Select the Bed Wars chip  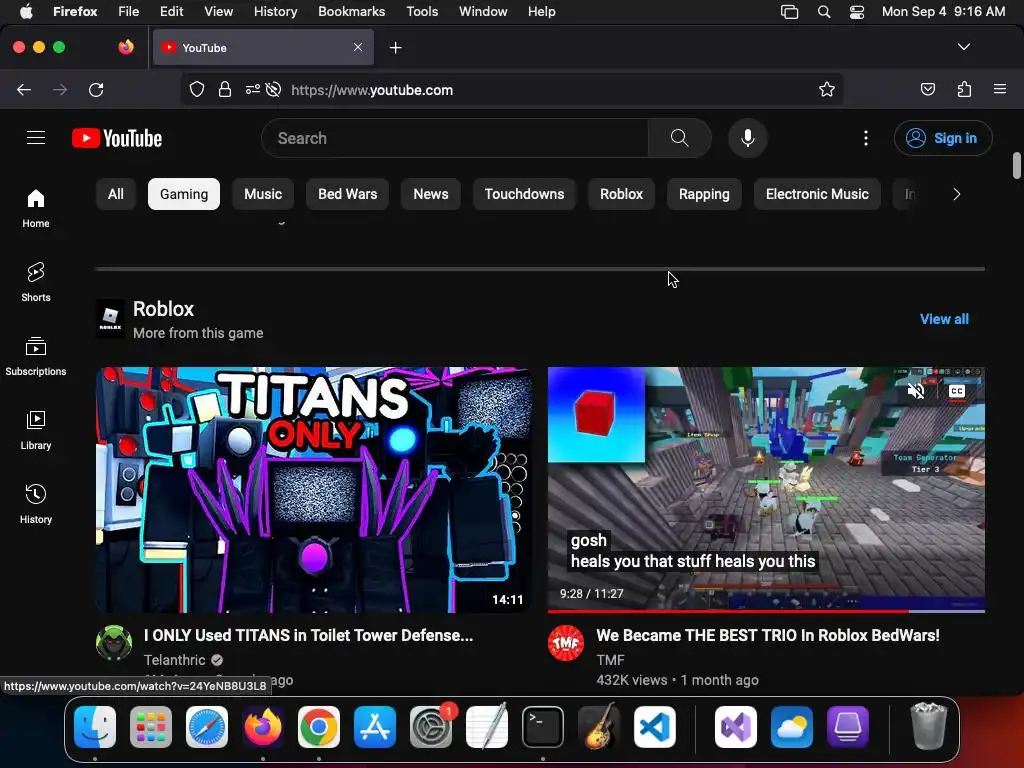click(x=347, y=194)
